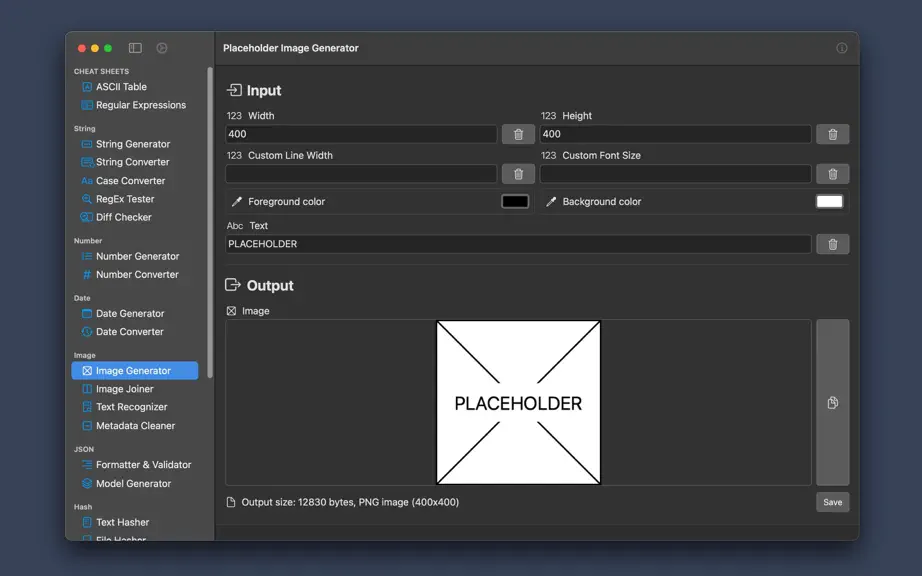Click the play icon in sidebar header
Image resolution: width=922 pixels, height=576 pixels.
pyautogui.click(x=162, y=48)
